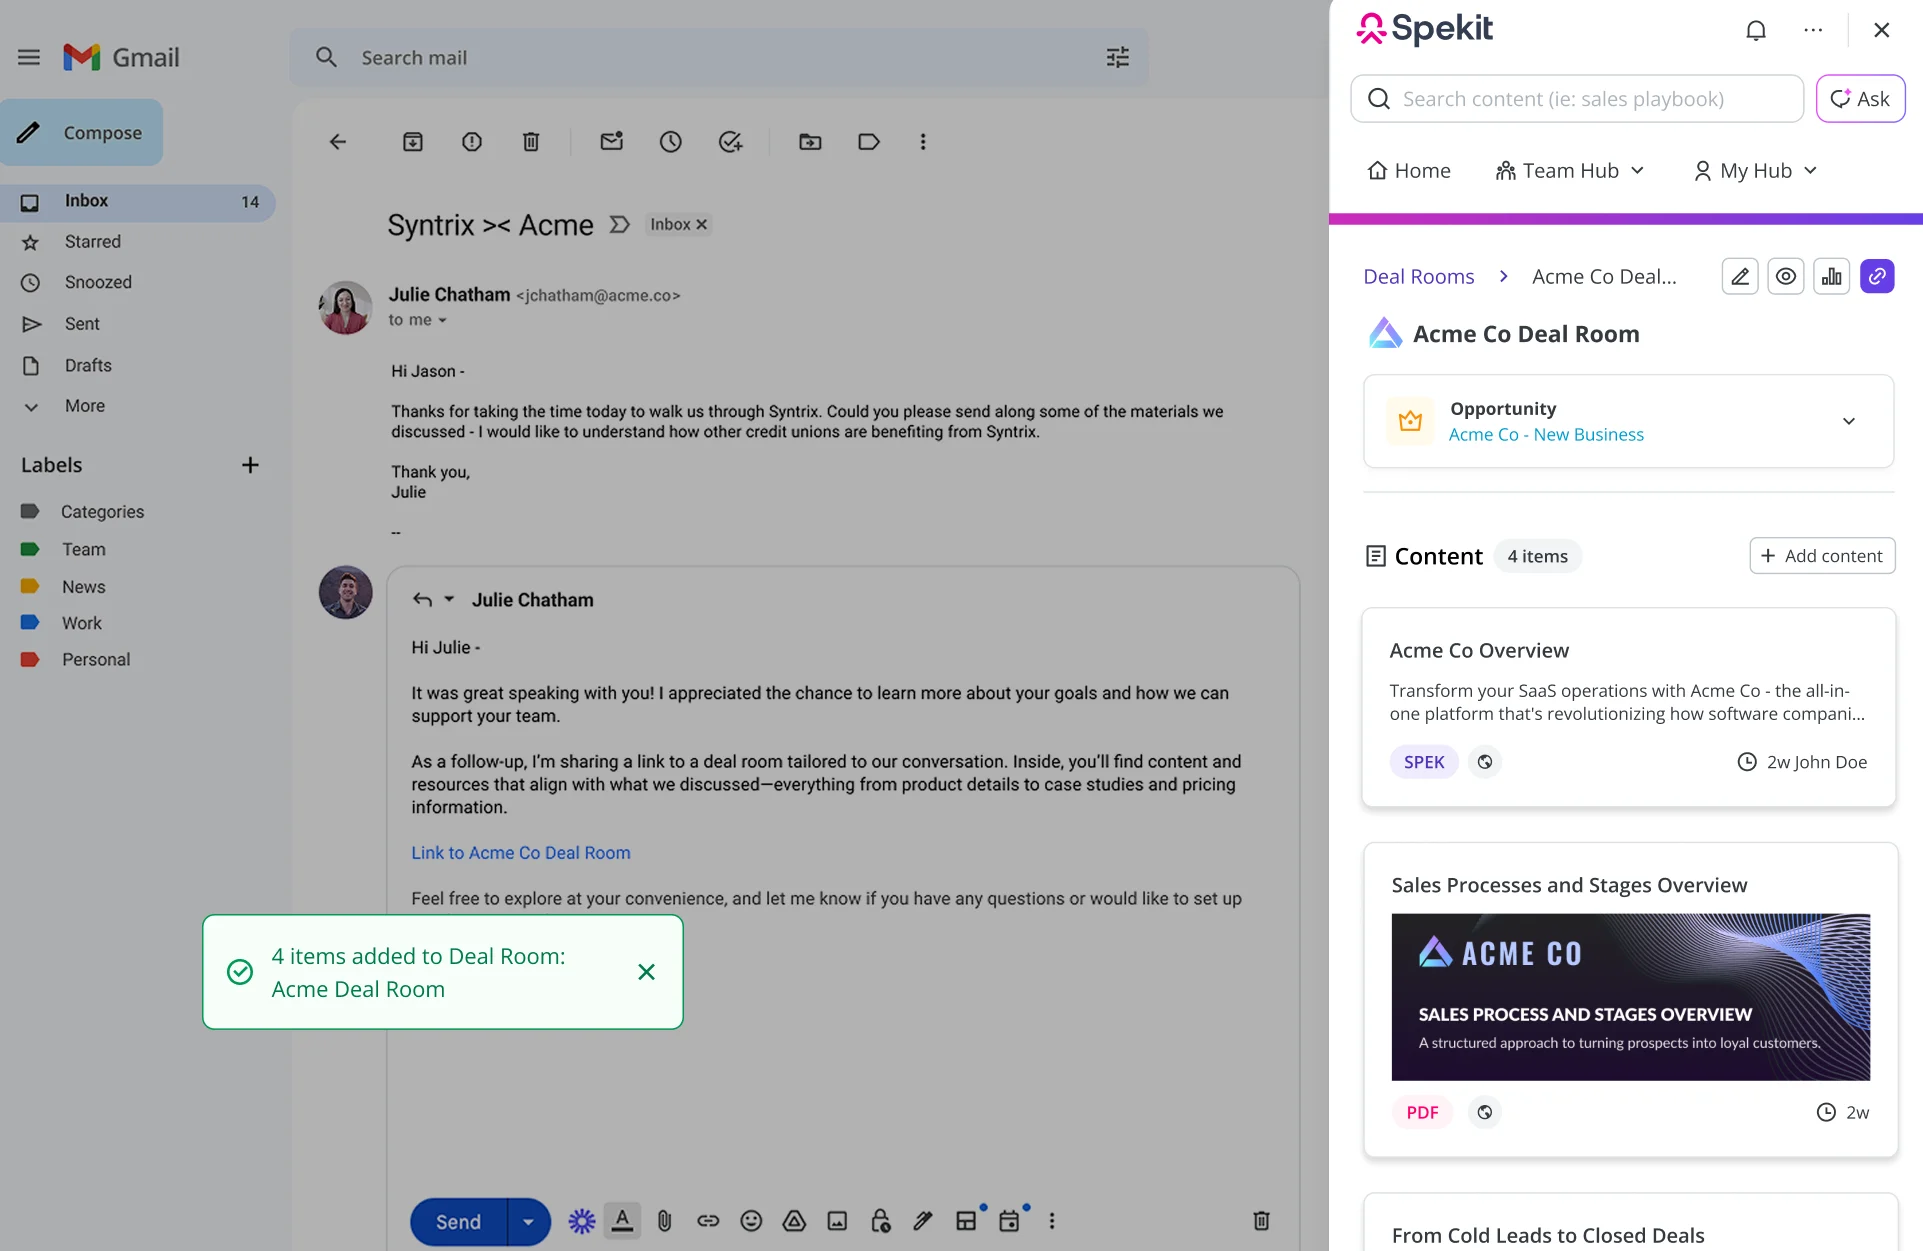
Task: Dismiss the items added notification
Action: pyautogui.click(x=646, y=972)
